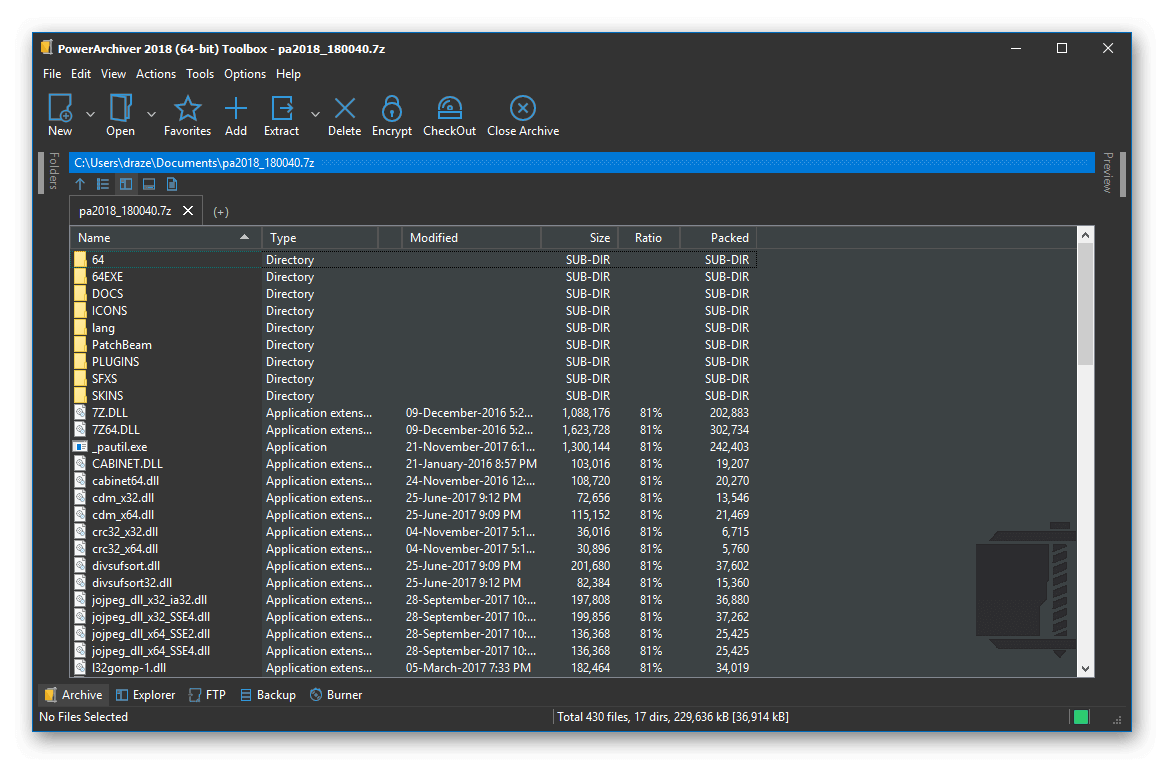Click the address path field

coord(582,163)
